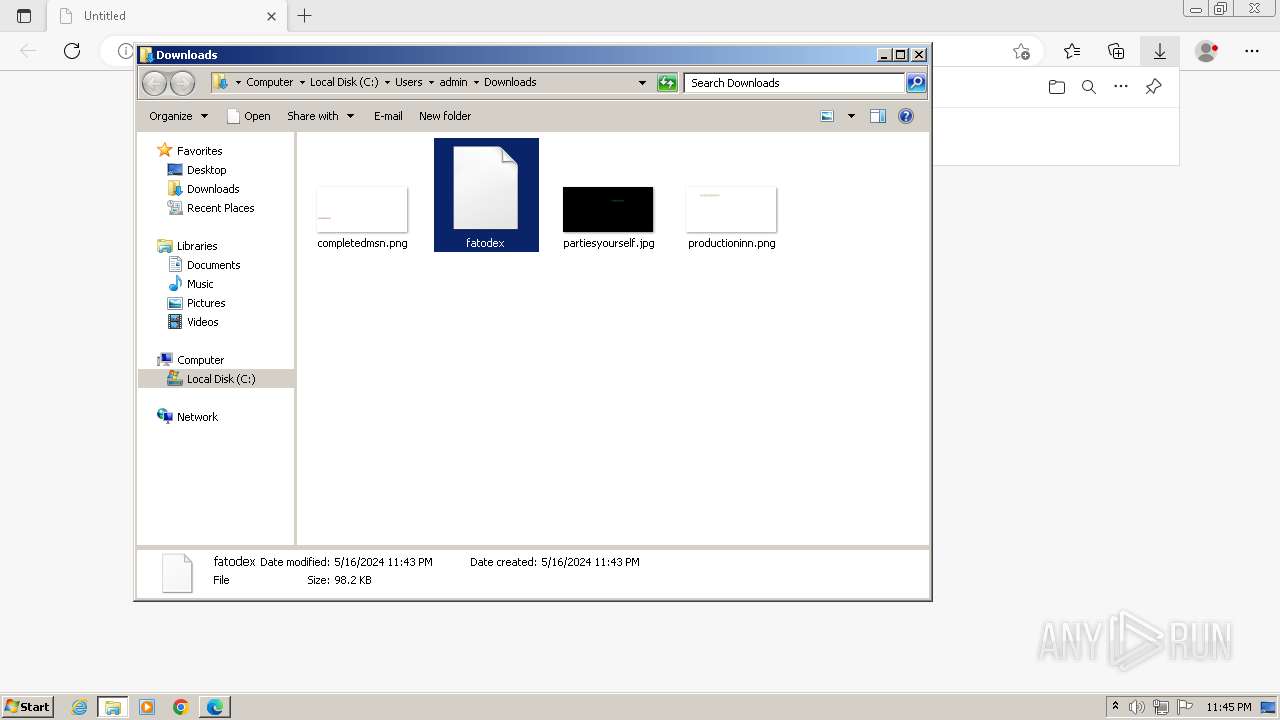The width and height of the screenshot is (1280, 720).
Task: Open a new browser tab
Action: [305, 16]
